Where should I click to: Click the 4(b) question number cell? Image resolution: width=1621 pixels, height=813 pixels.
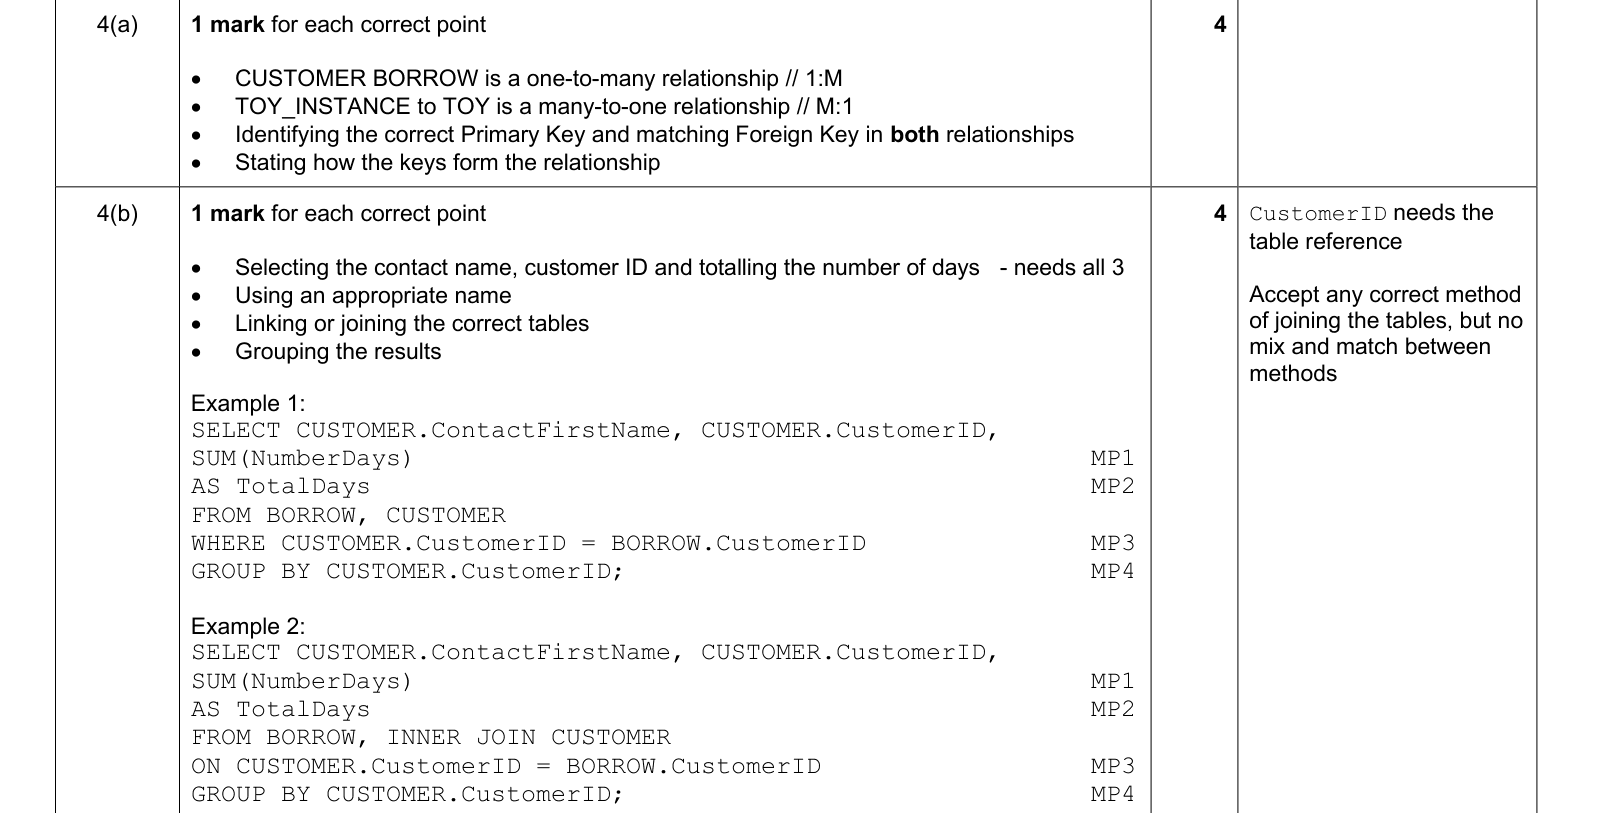[x=117, y=214]
